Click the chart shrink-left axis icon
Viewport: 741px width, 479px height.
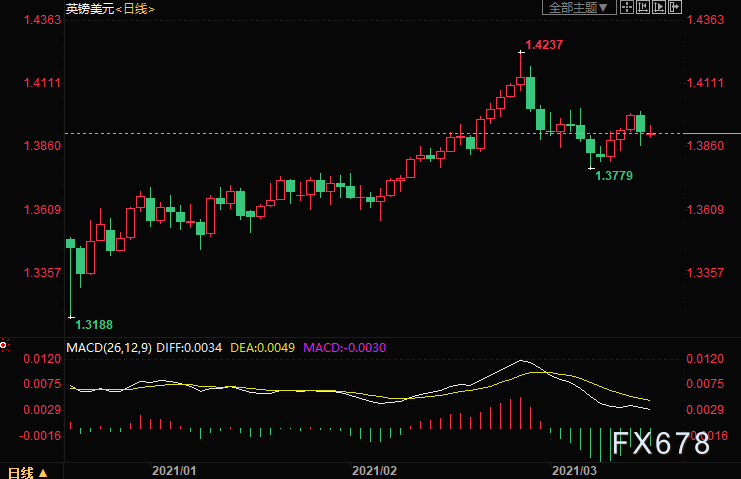[643, 7]
